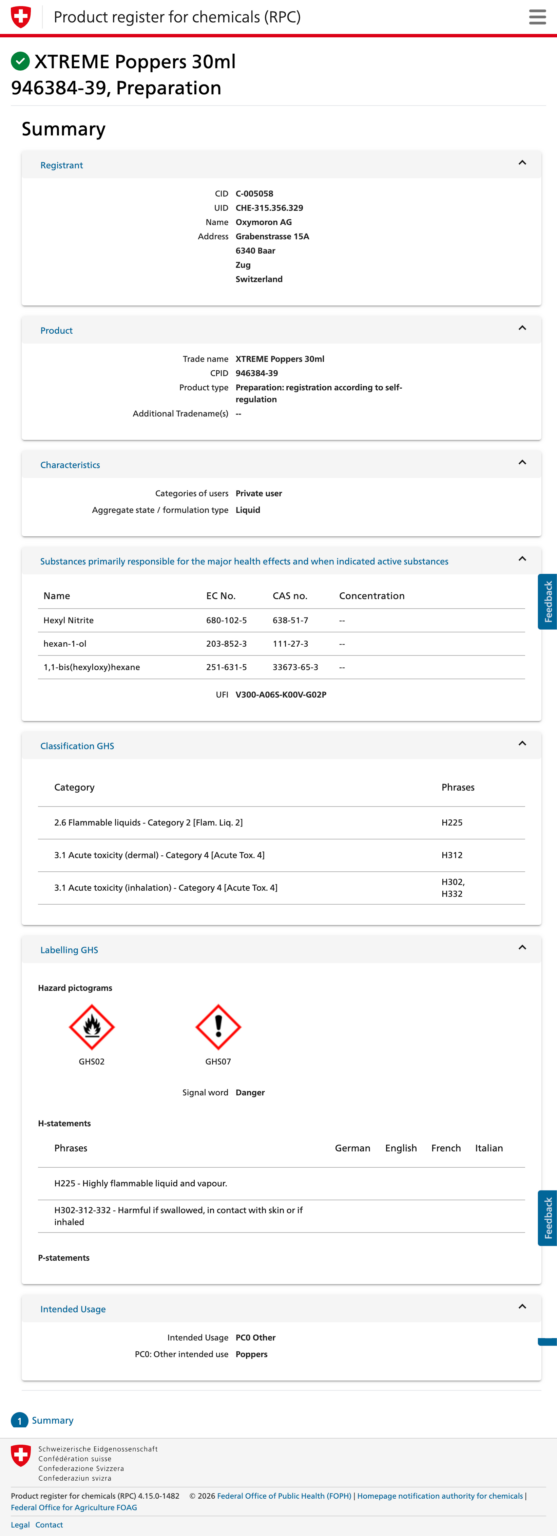Click the CPID value 946384-39
This screenshot has width=557, height=1536.
[x=257, y=373]
